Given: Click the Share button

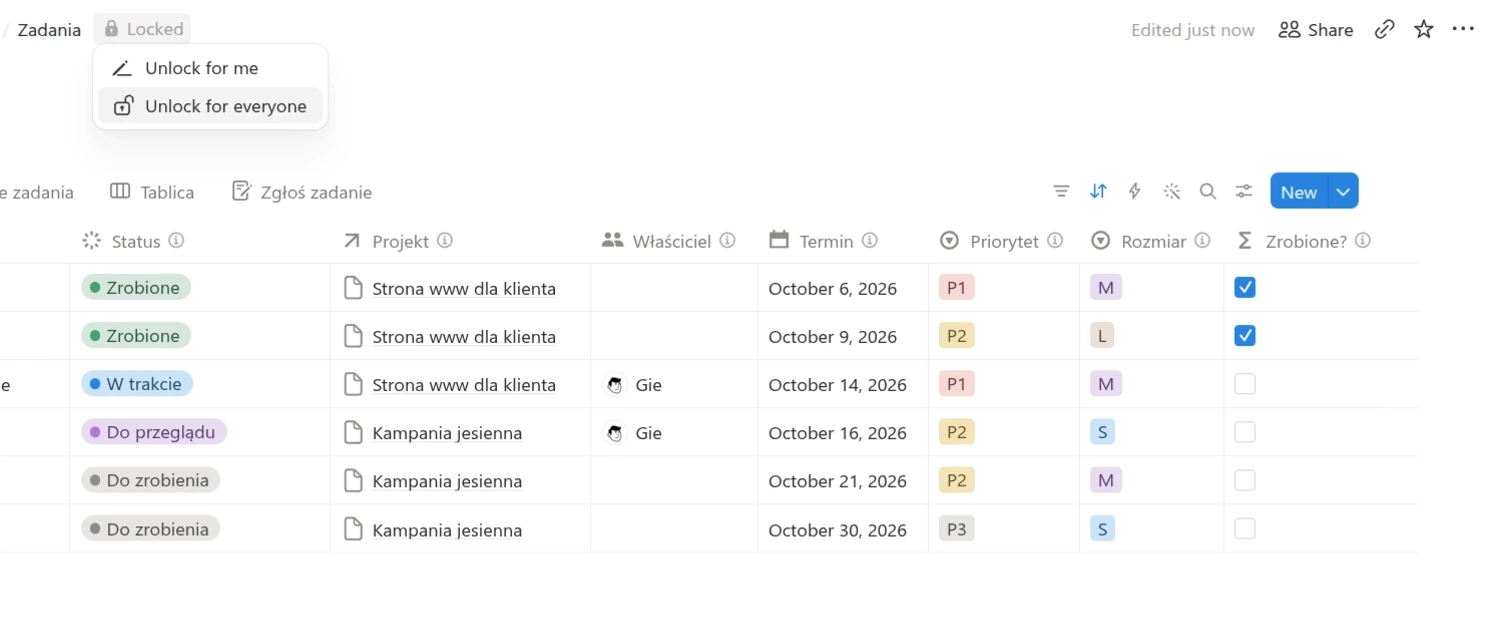Looking at the screenshot, I should point(1316,30).
